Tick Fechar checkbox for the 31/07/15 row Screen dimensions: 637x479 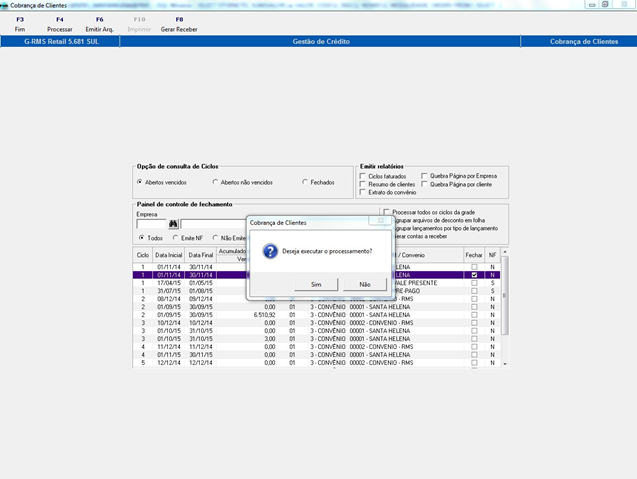click(474, 291)
